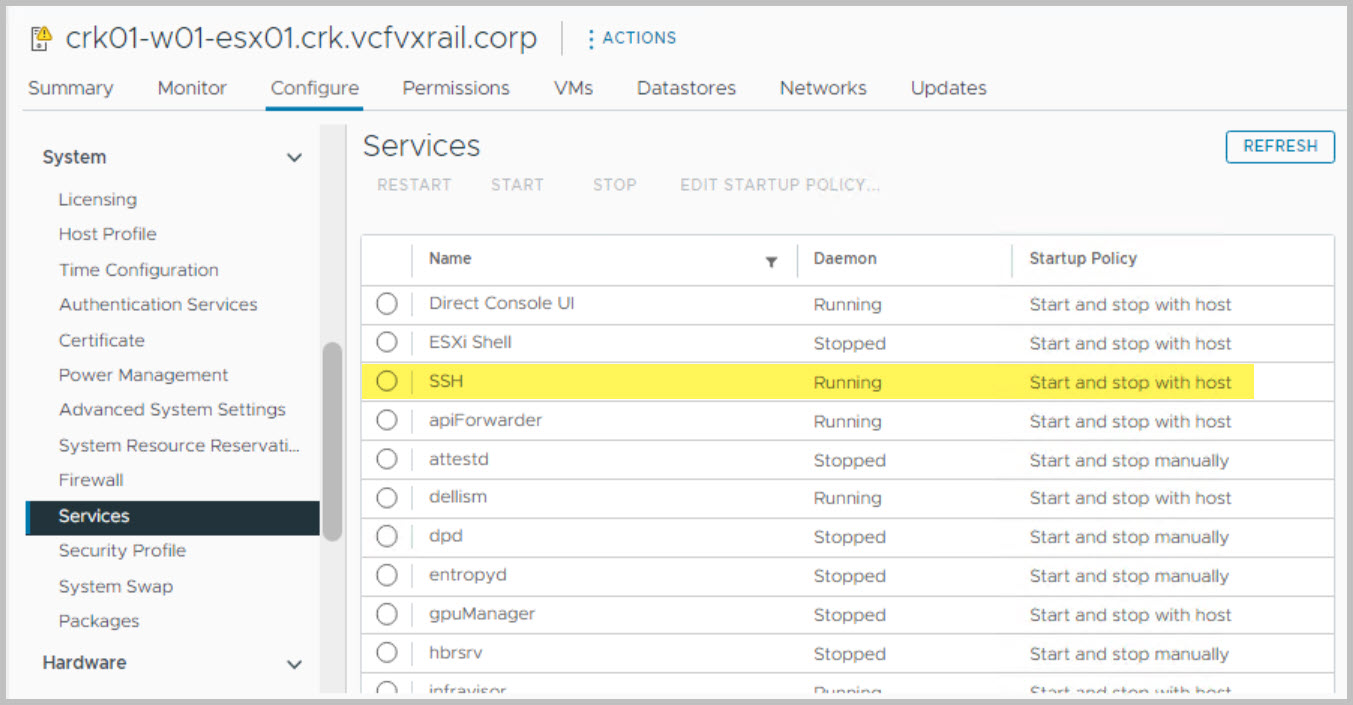This screenshot has width=1353, height=705.
Task: Open Firewall settings in sidebar
Action: click(91, 480)
